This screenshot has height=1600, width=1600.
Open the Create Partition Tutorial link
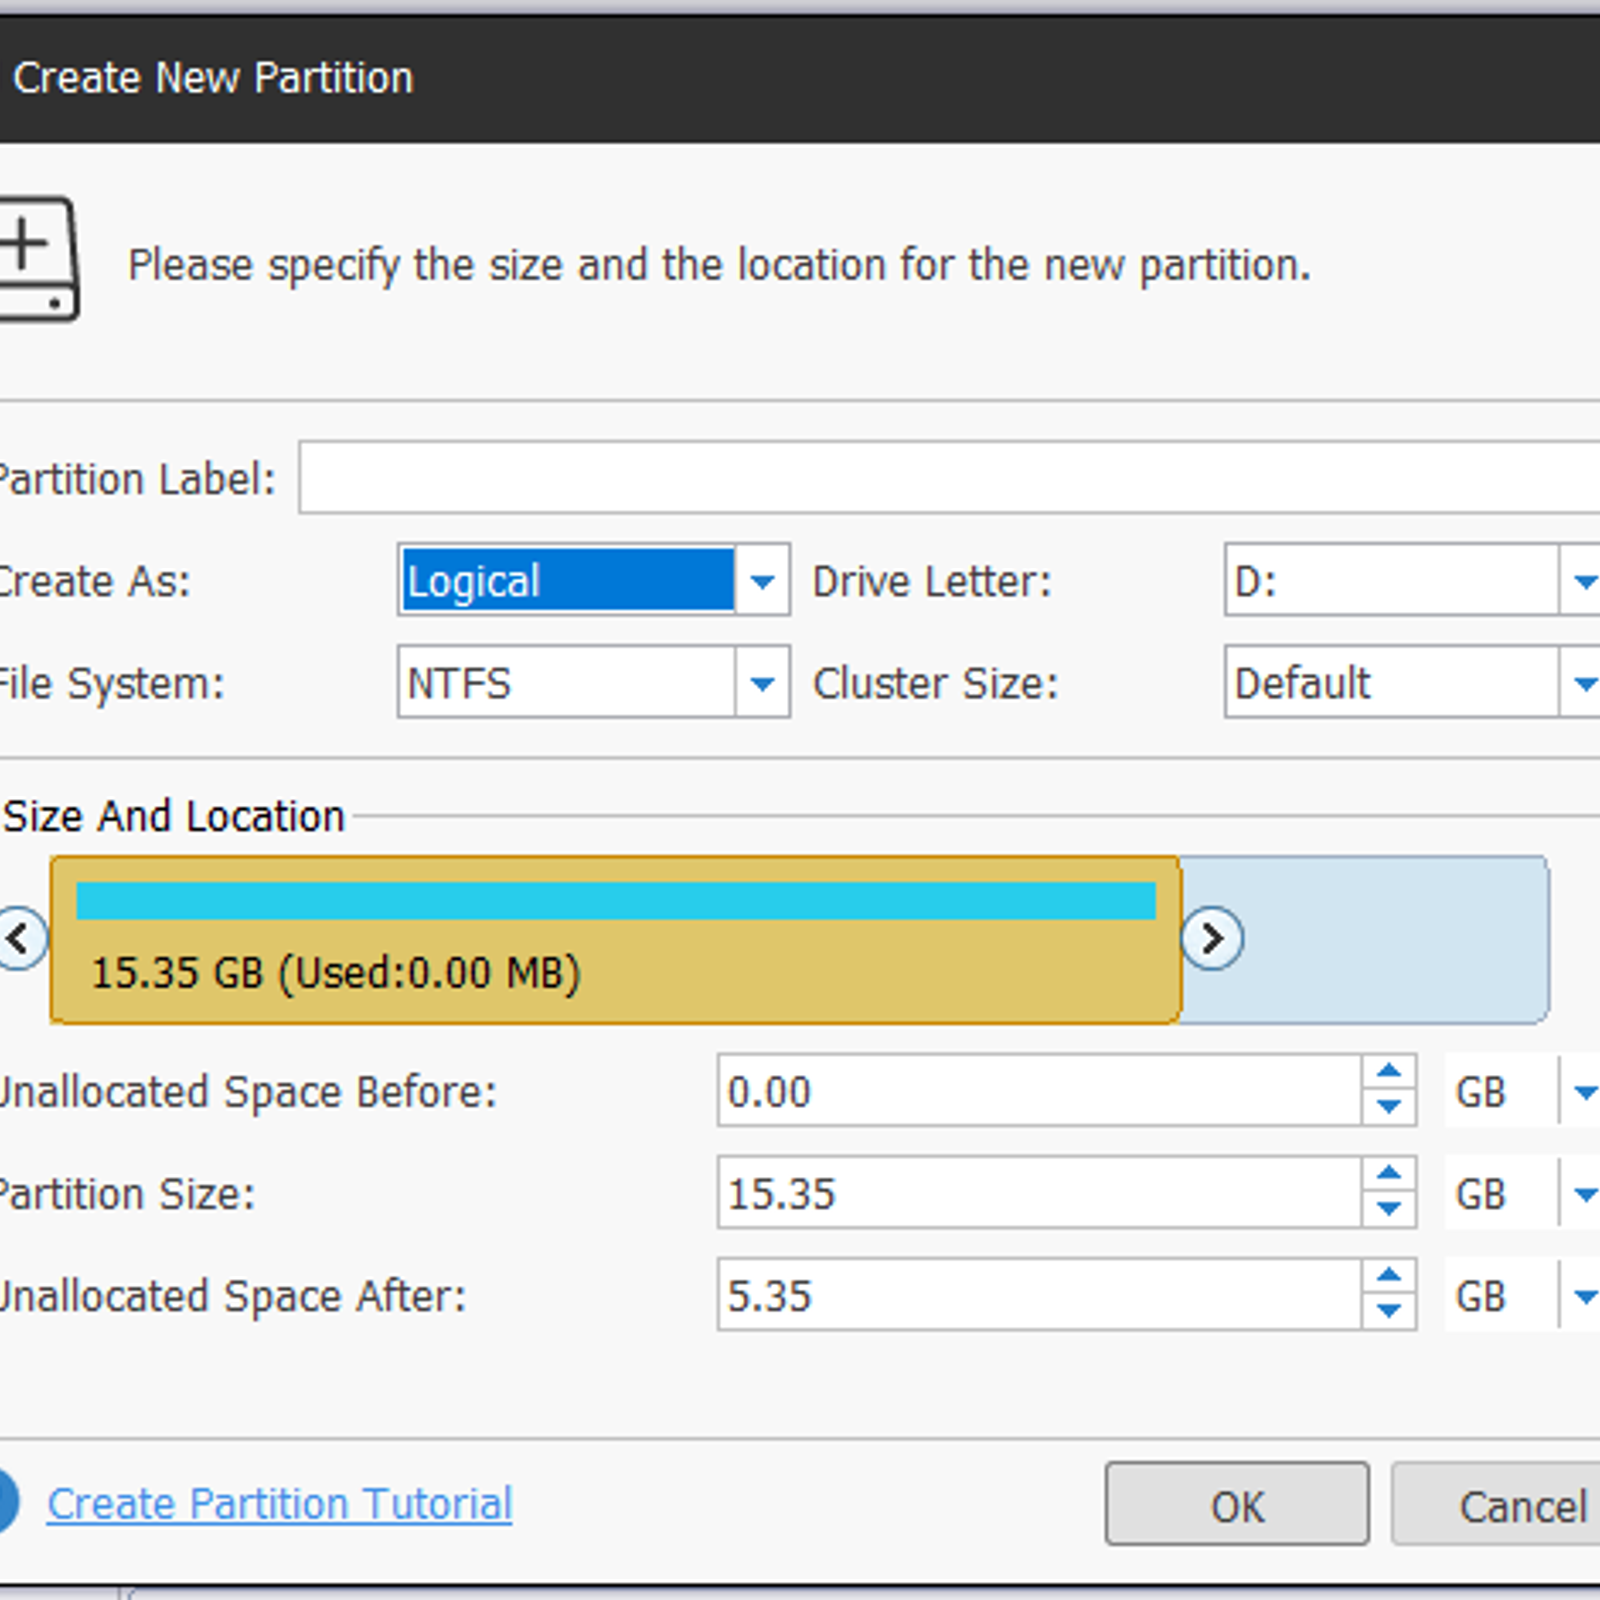pyautogui.click(x=280, y=1504)
